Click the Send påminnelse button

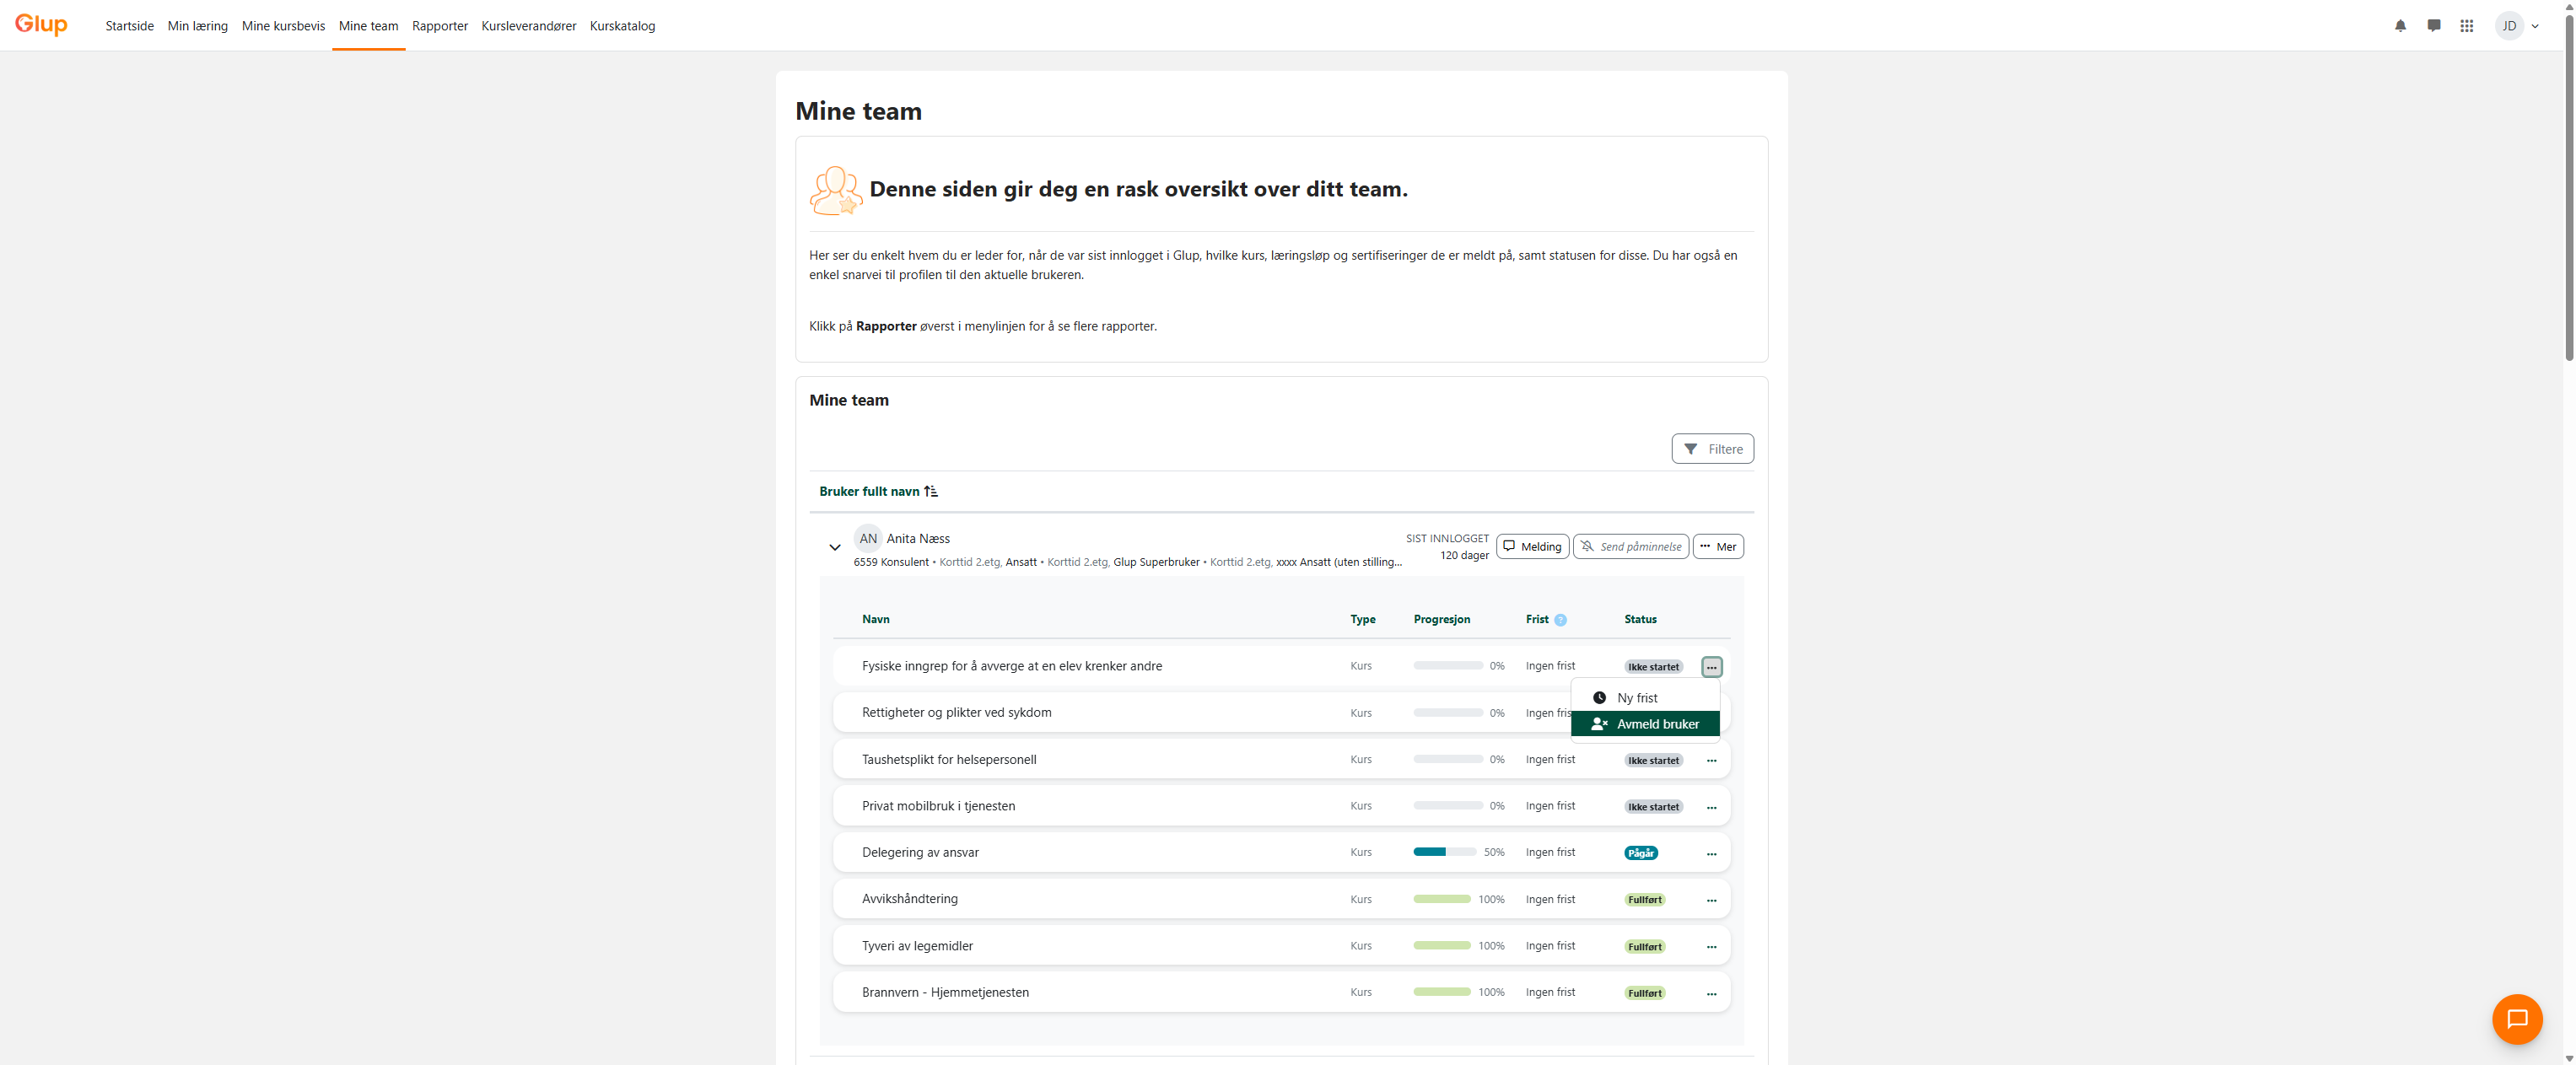pyautogui.click(x=1630, y=546)
